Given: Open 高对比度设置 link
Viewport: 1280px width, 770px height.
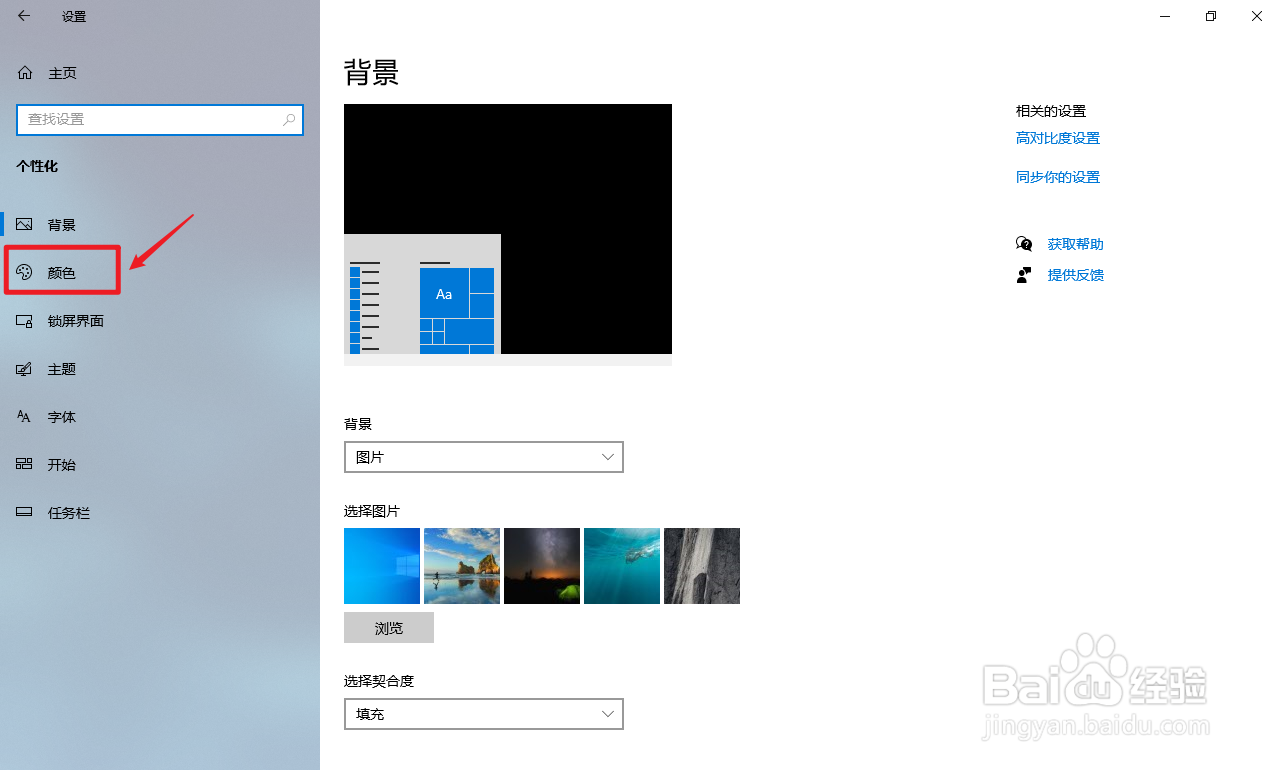Looking at the screenshot, I should point(1058,138).
